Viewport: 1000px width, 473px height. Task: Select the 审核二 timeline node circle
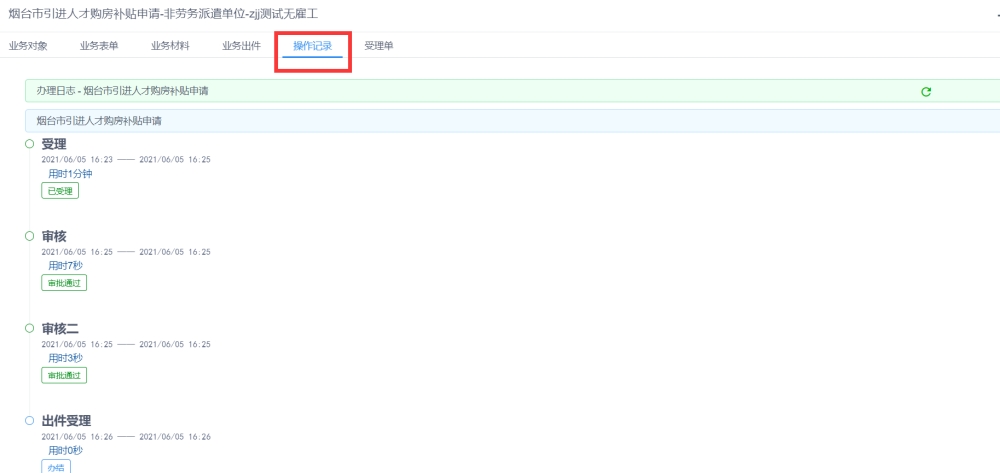tap(29, 328)
